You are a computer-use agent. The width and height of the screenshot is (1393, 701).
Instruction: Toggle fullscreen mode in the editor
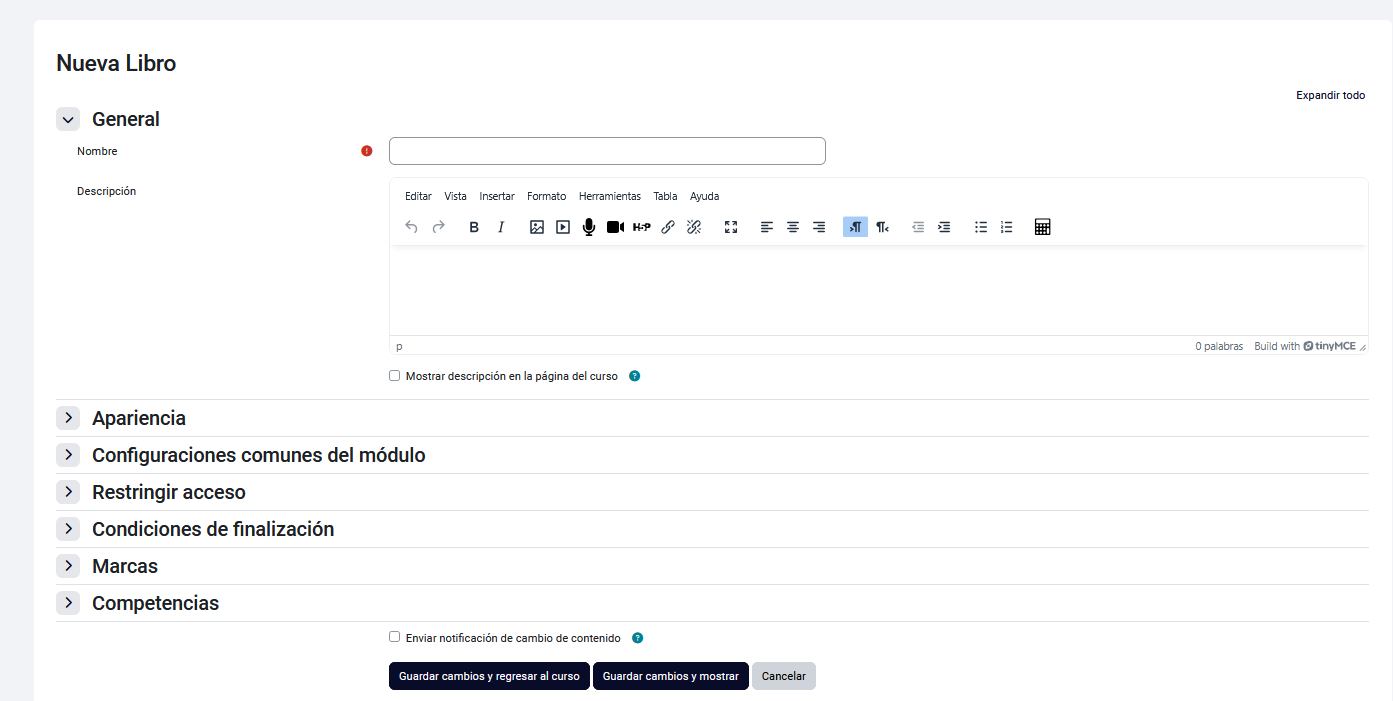coord(731,227)
